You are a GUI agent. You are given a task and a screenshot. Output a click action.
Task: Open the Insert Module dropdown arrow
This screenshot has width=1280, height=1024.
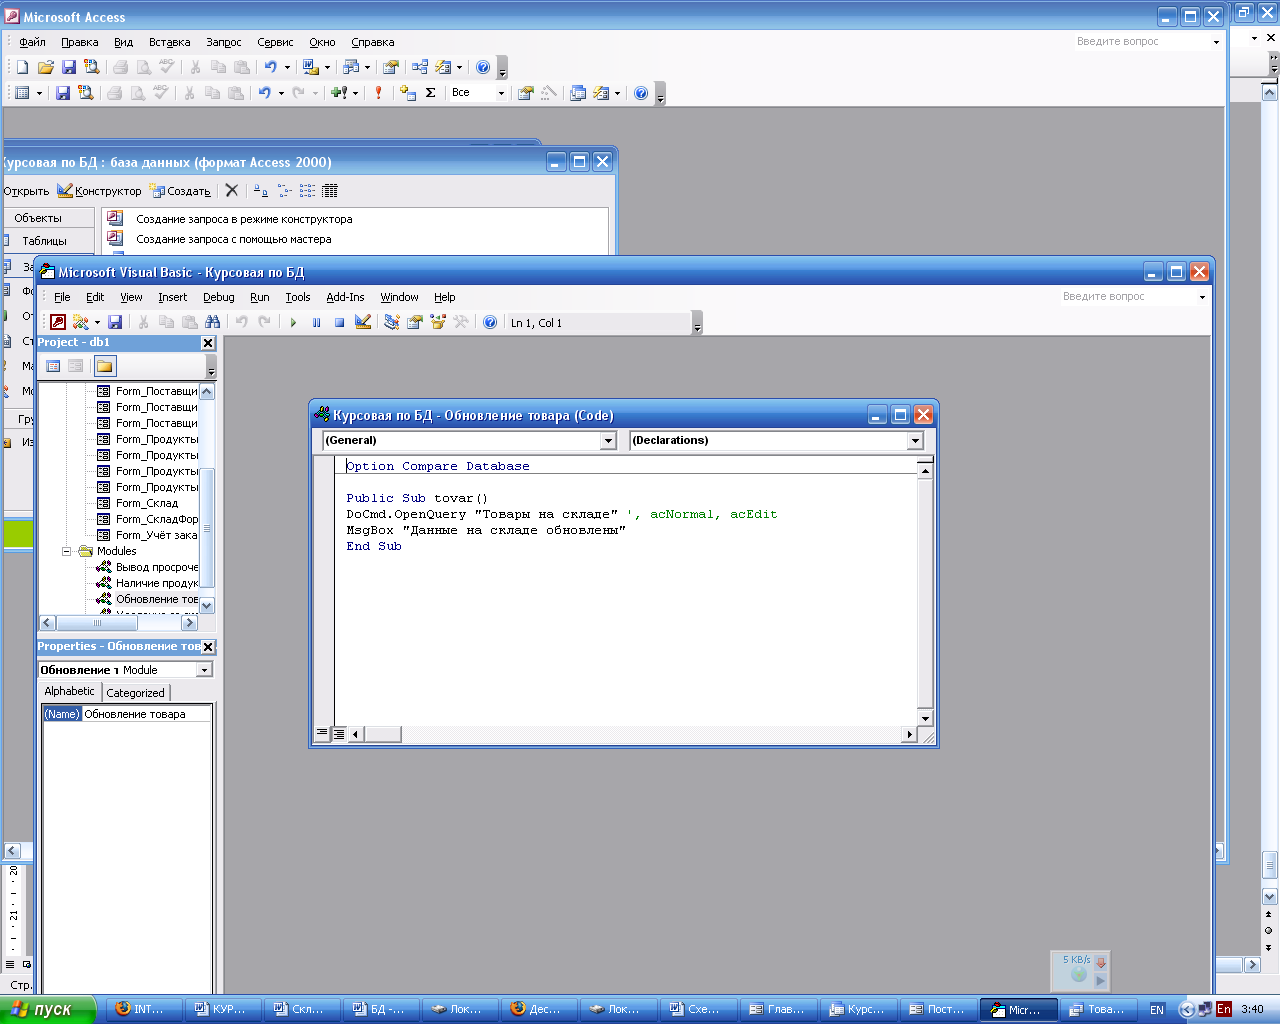point(97,322)
